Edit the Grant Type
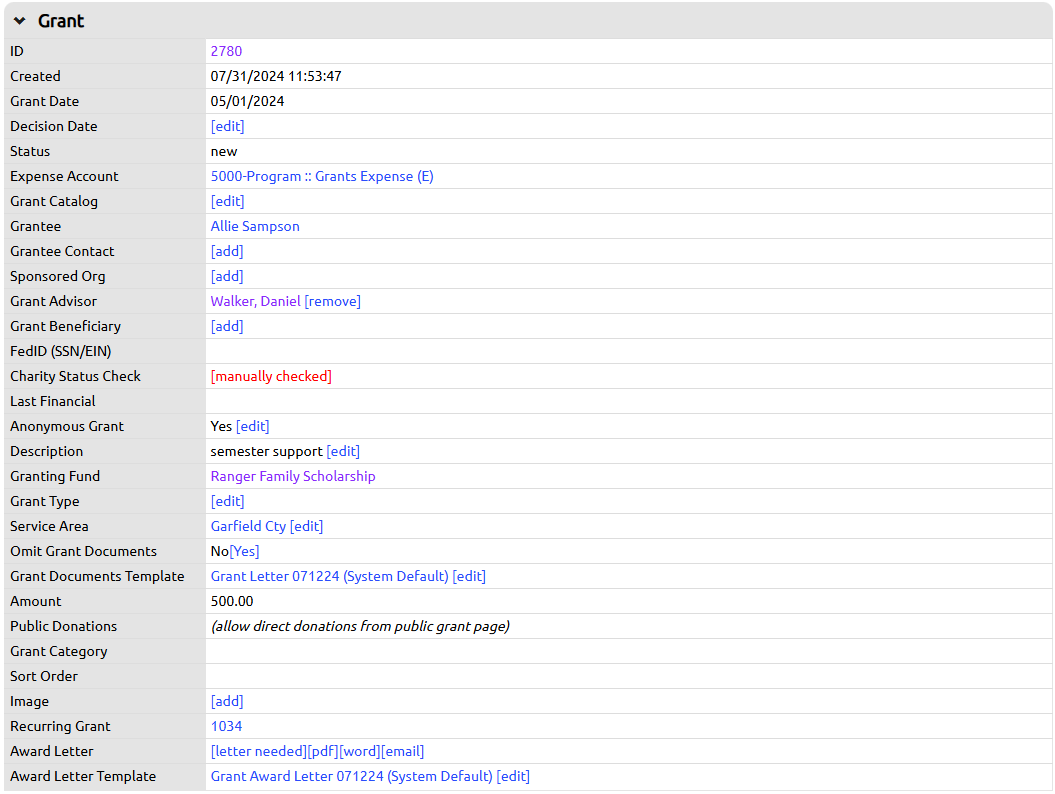1055x794 pixels. click(227, 501)
